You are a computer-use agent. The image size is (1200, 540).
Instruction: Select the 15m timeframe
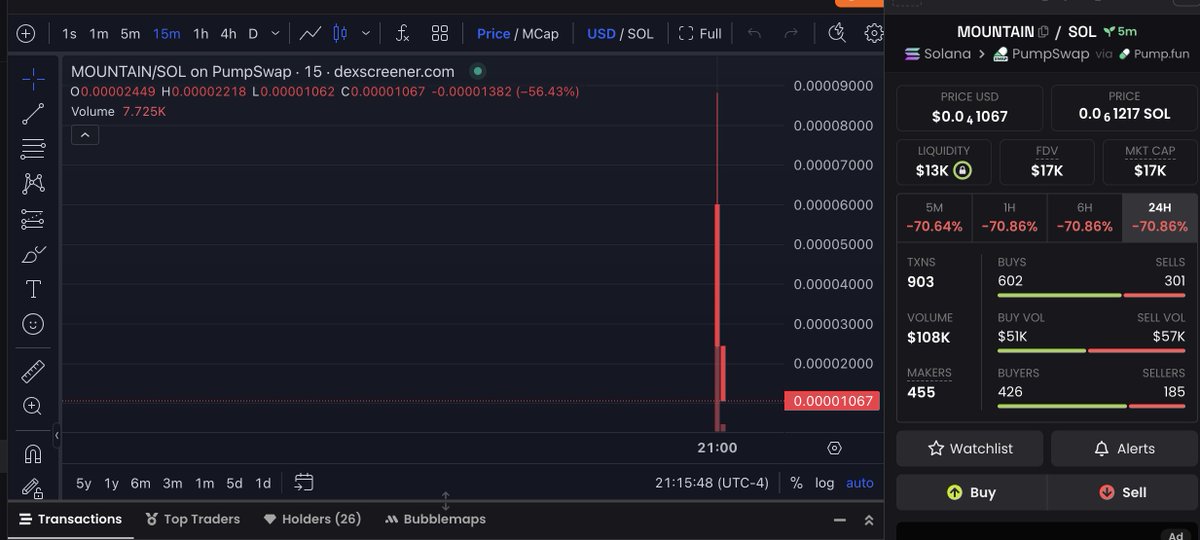pos(167,33)
